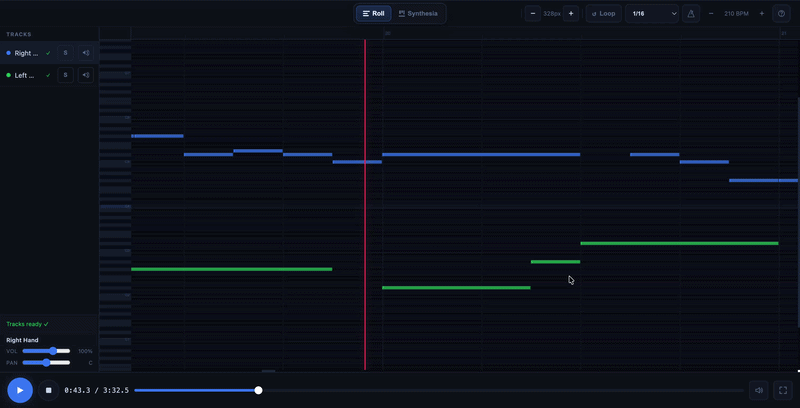800x408 pixels.
Task: Enter fullscreen mode with the expand icon
Action: [x=783, y=390]
